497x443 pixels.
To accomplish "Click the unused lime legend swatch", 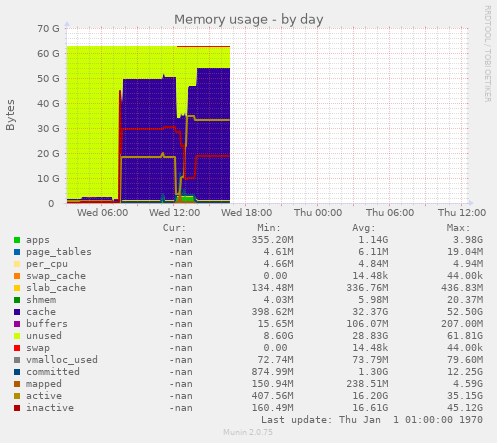I will [x=17, y=336].
